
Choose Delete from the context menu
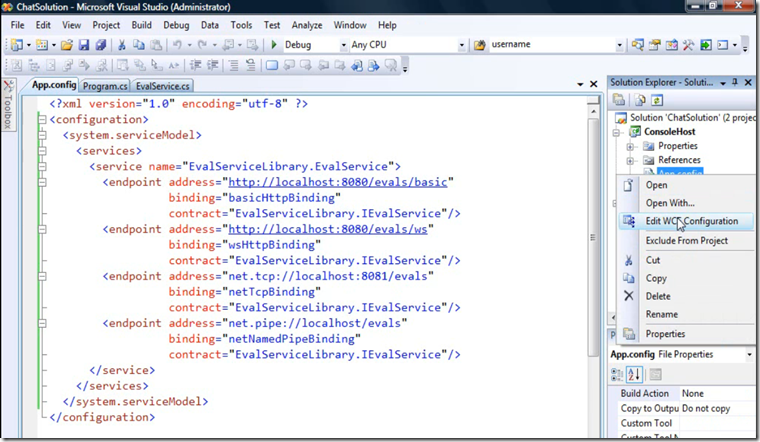658,296
